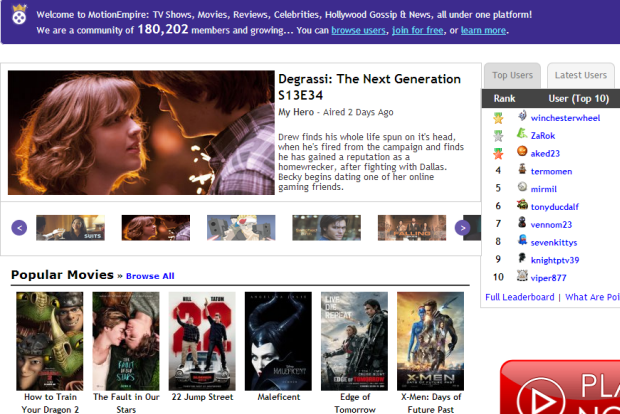Image resolution: width=620 pixels, height=414 pixels.
Task: Open How to Train Your Dragon 2 poster
Action: 50,341
